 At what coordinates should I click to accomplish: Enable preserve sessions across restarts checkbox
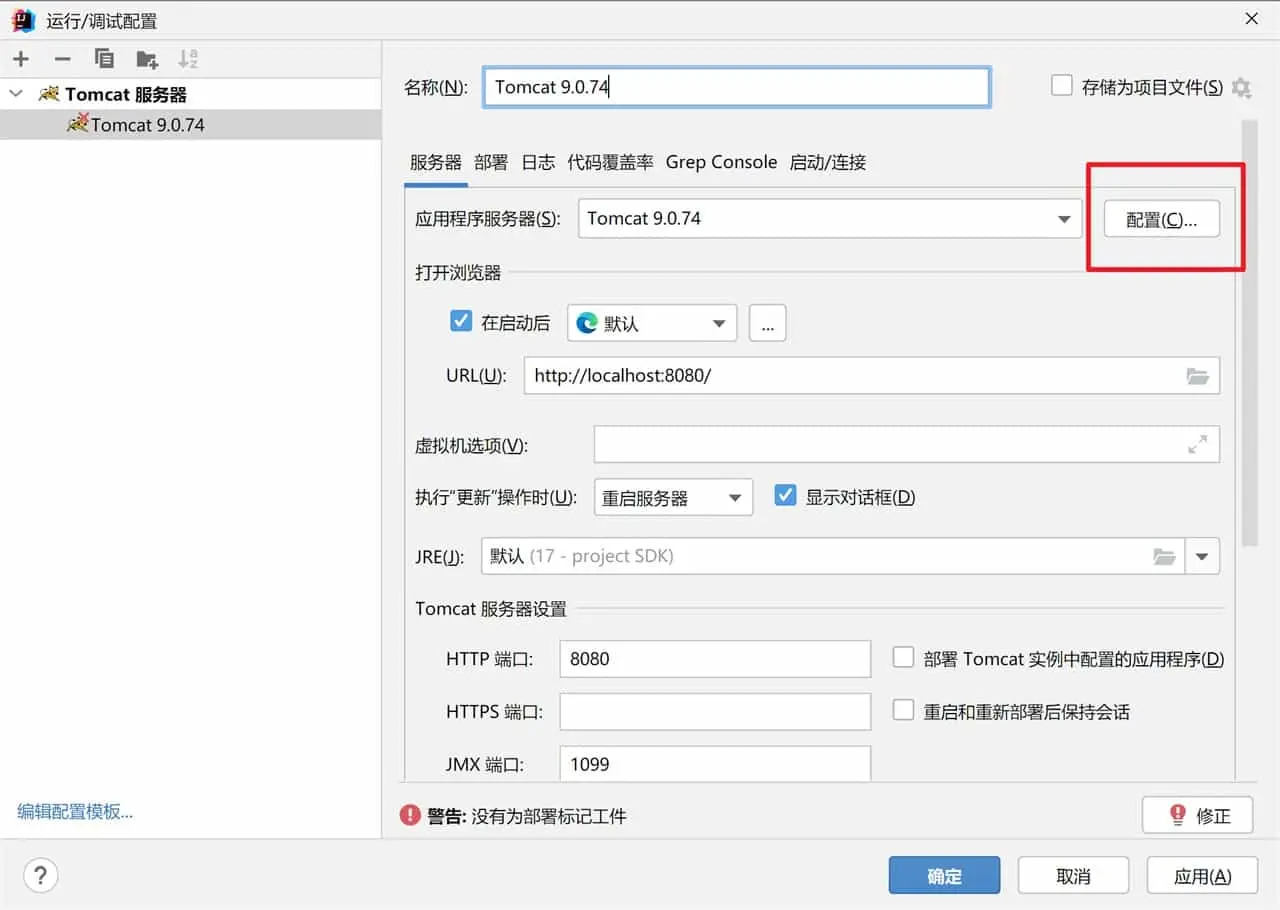click(904, 711)
